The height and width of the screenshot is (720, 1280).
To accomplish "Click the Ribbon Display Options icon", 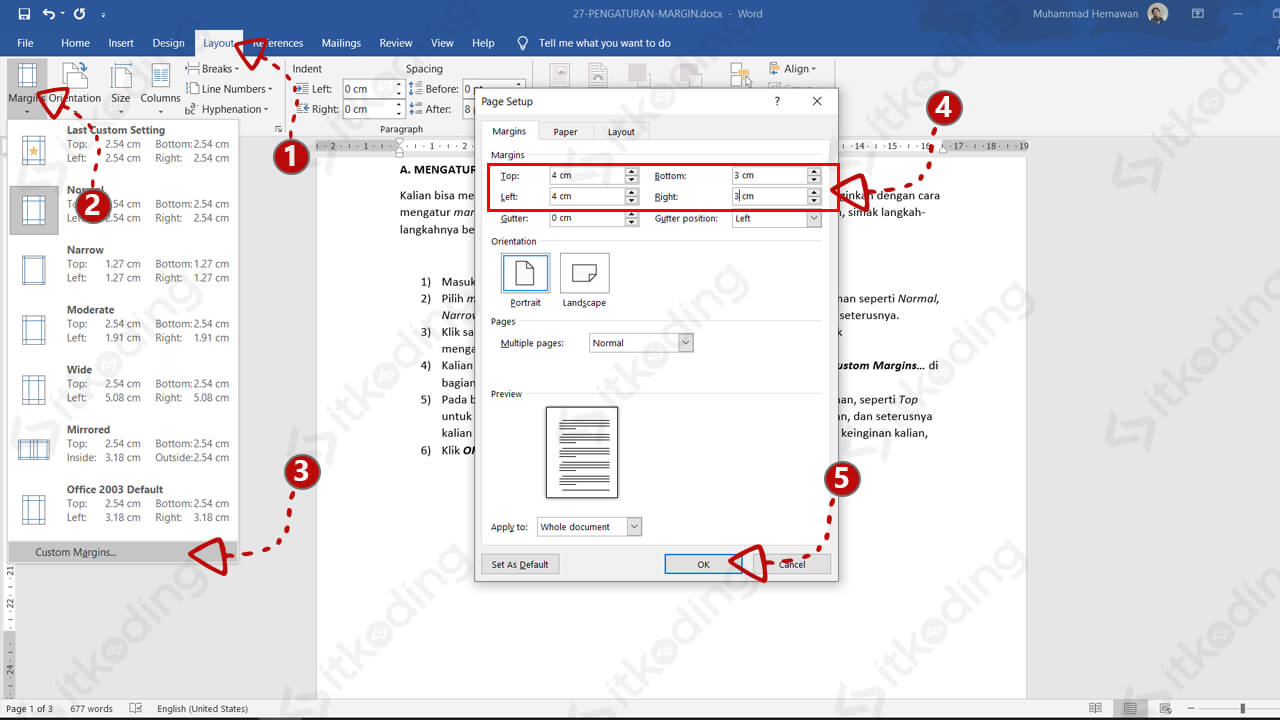I will [x=1198, y=14].
